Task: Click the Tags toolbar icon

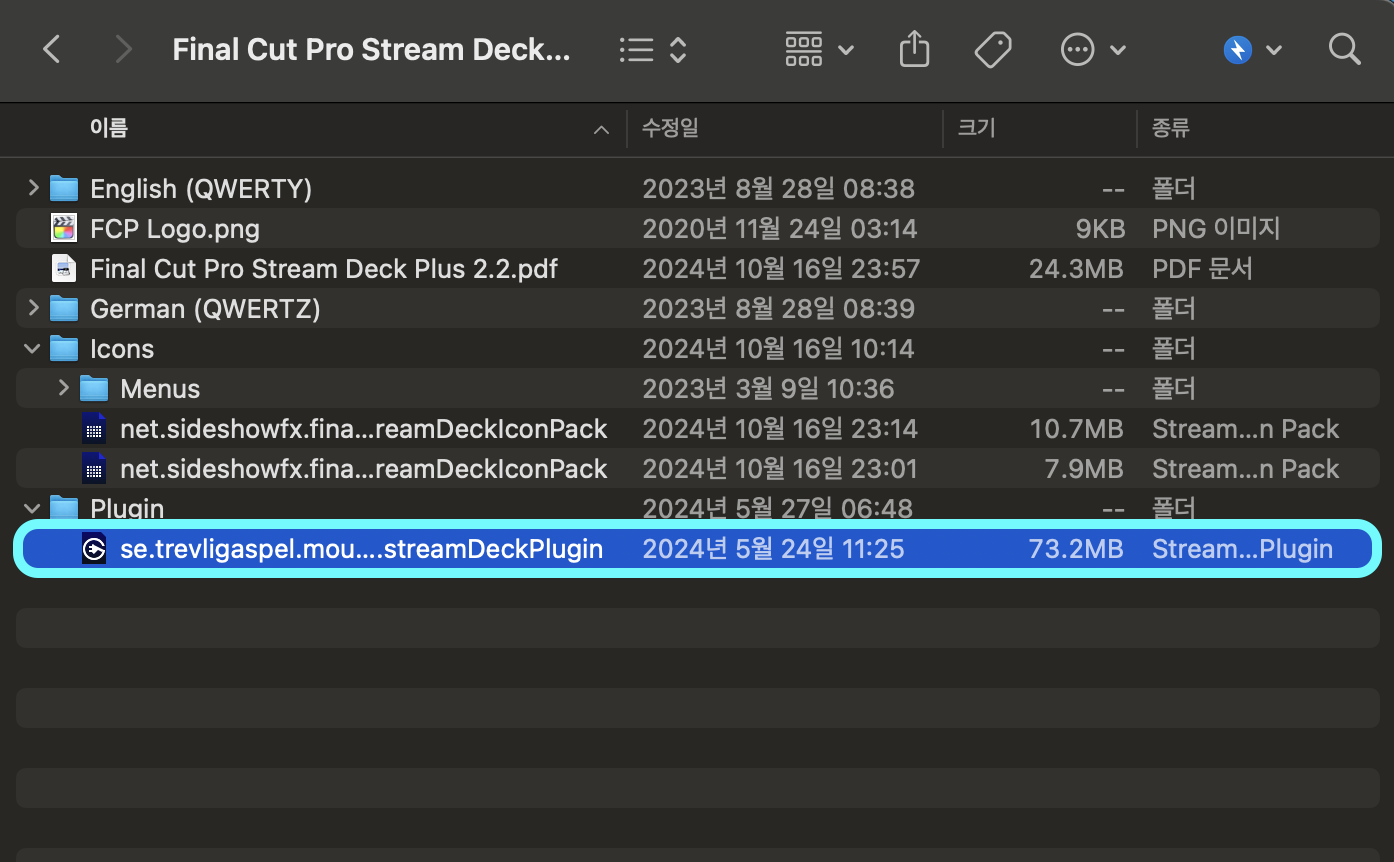Action: tap(993, 49)
